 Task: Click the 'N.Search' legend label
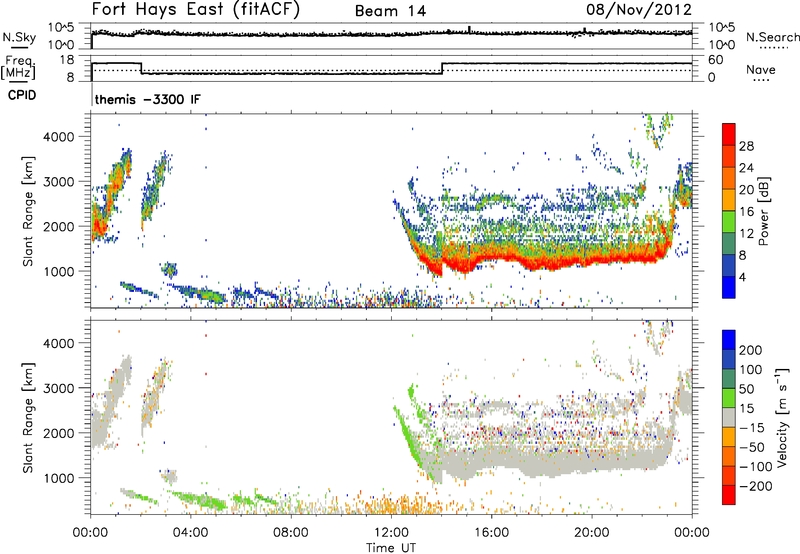click(x=772, y=37)
